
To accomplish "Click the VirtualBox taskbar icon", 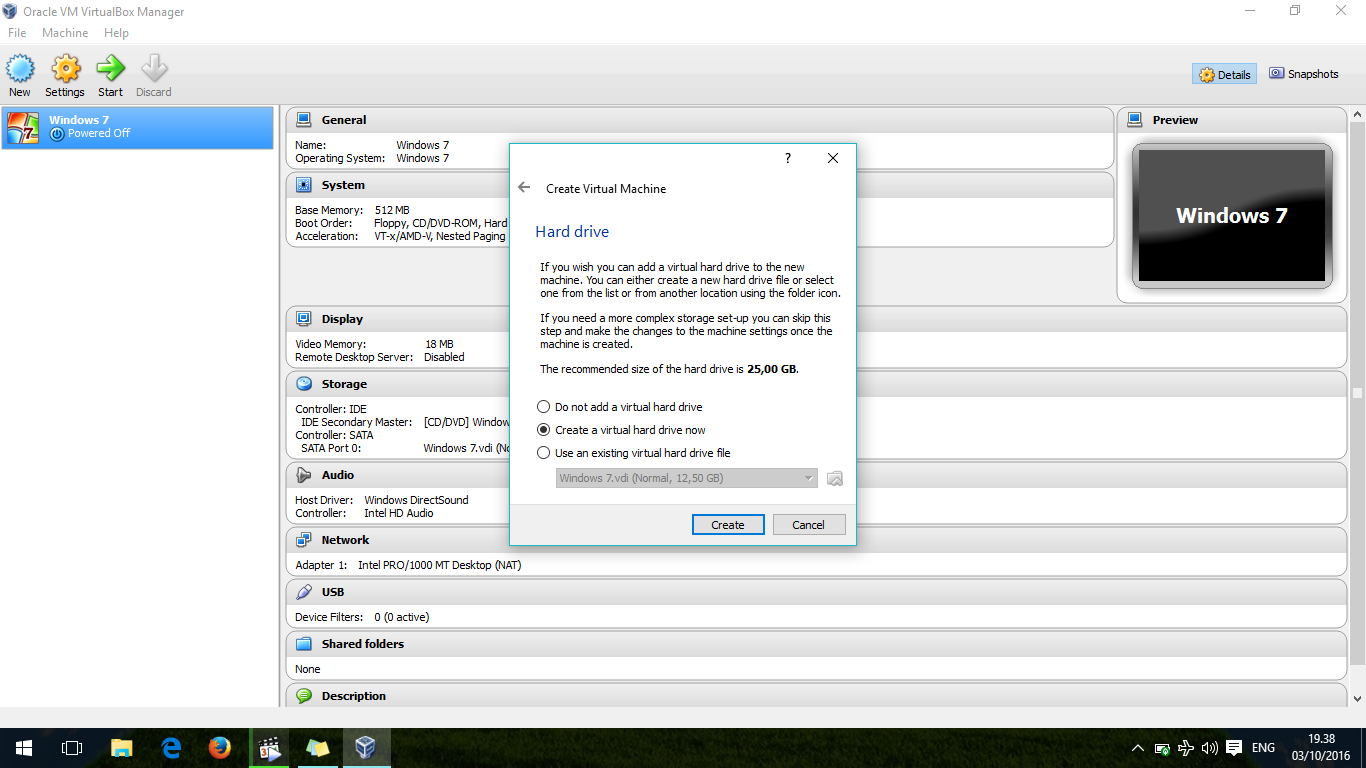I will (x=366, y=748).
